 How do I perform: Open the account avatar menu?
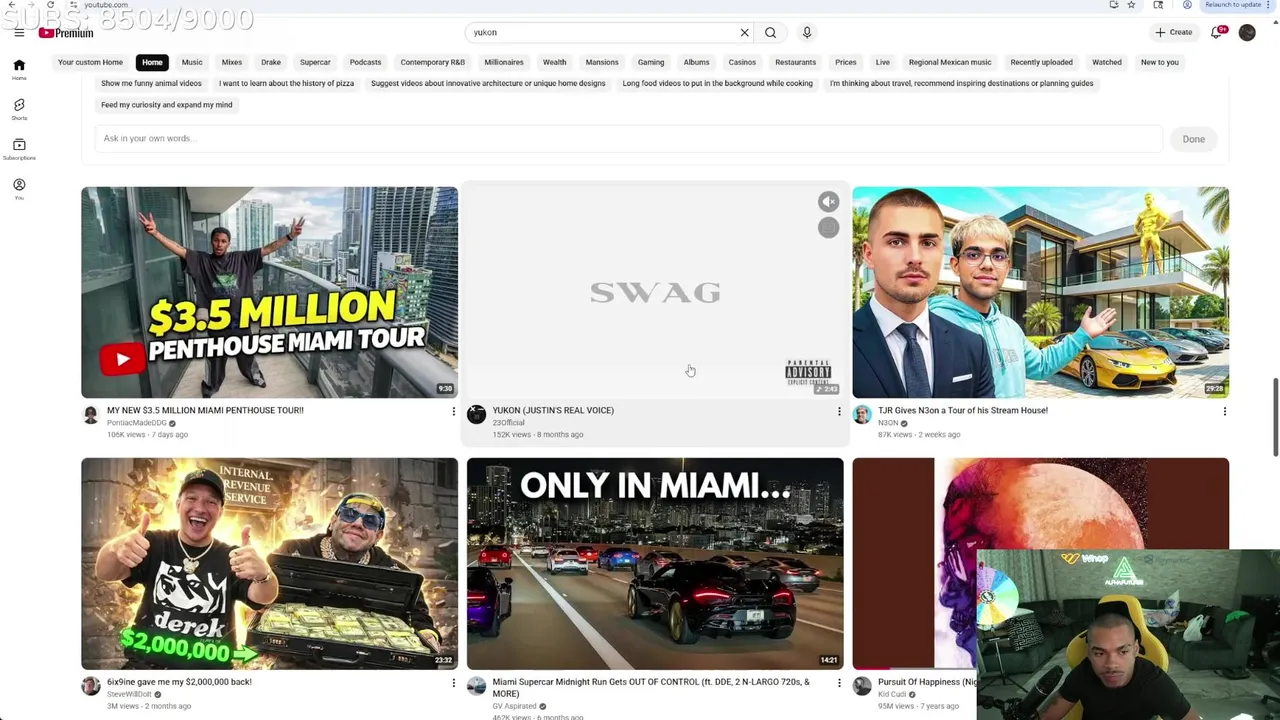pyautogui.click(x=1247, y=33)
